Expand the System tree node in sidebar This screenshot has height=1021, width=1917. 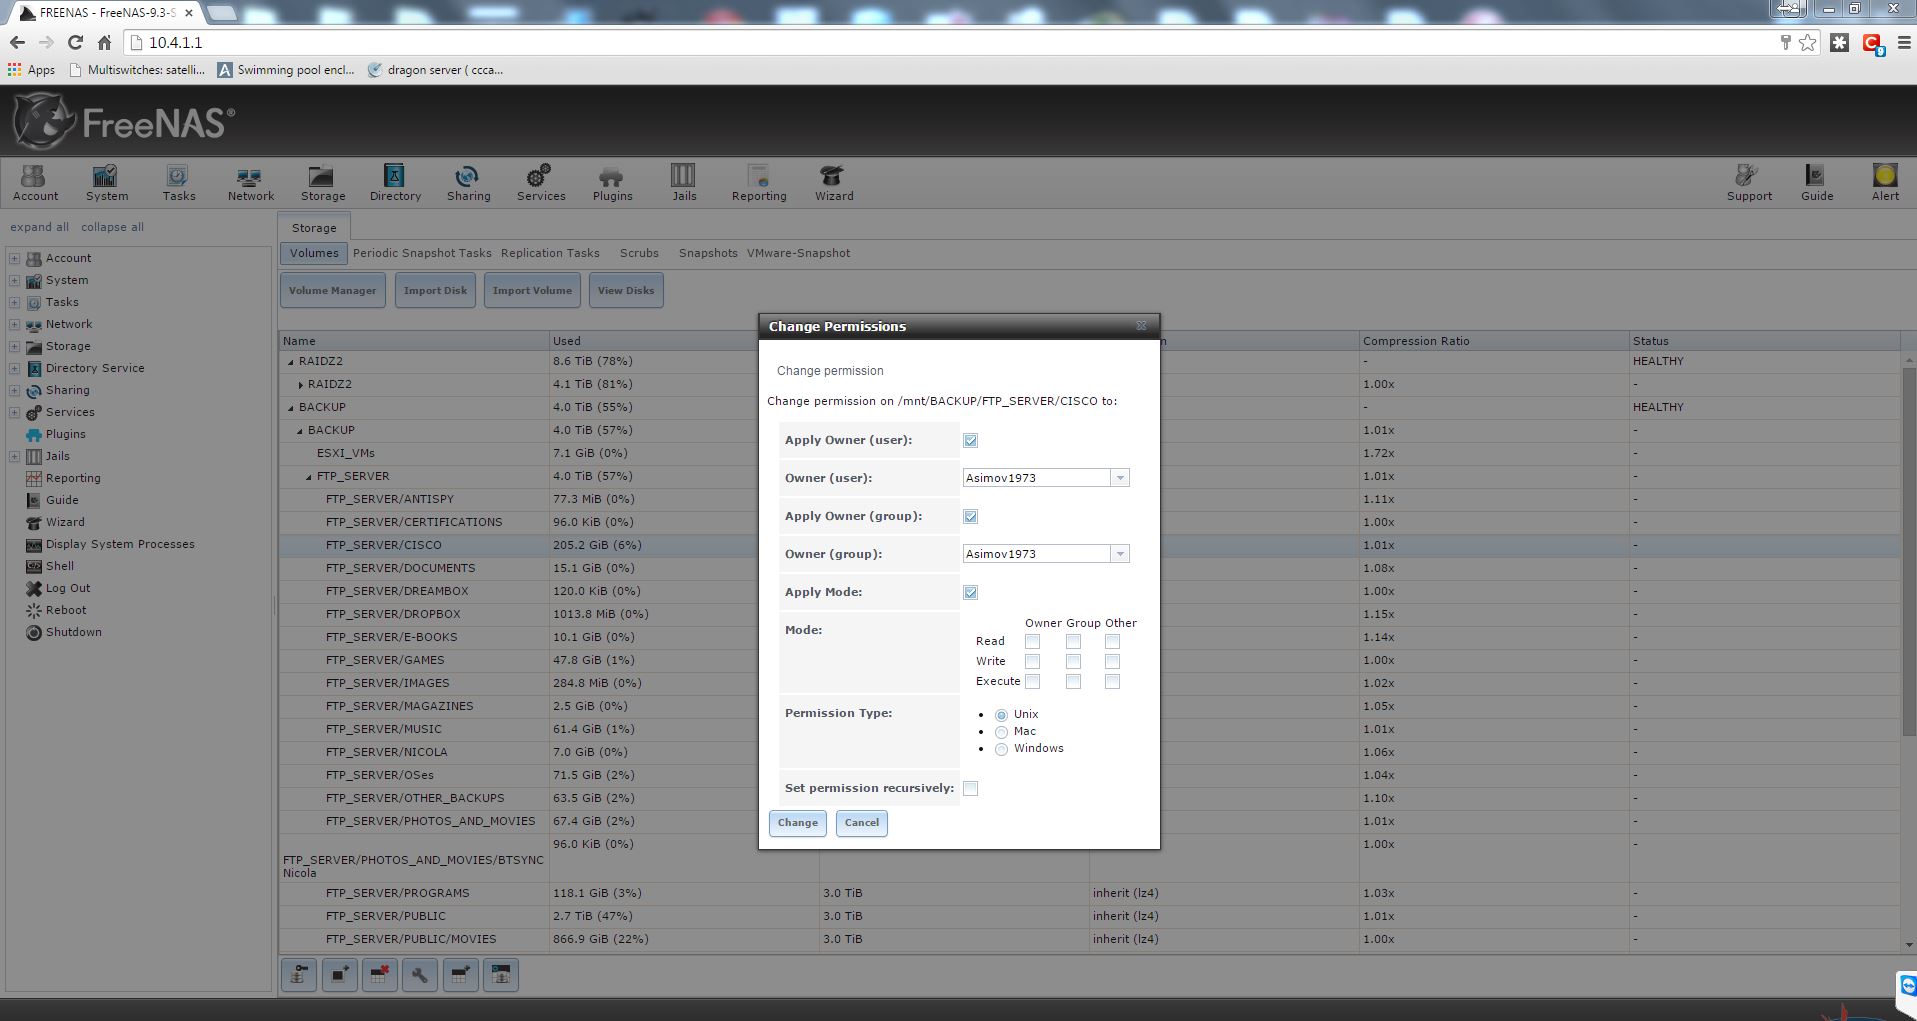click(x=14, y=280)
